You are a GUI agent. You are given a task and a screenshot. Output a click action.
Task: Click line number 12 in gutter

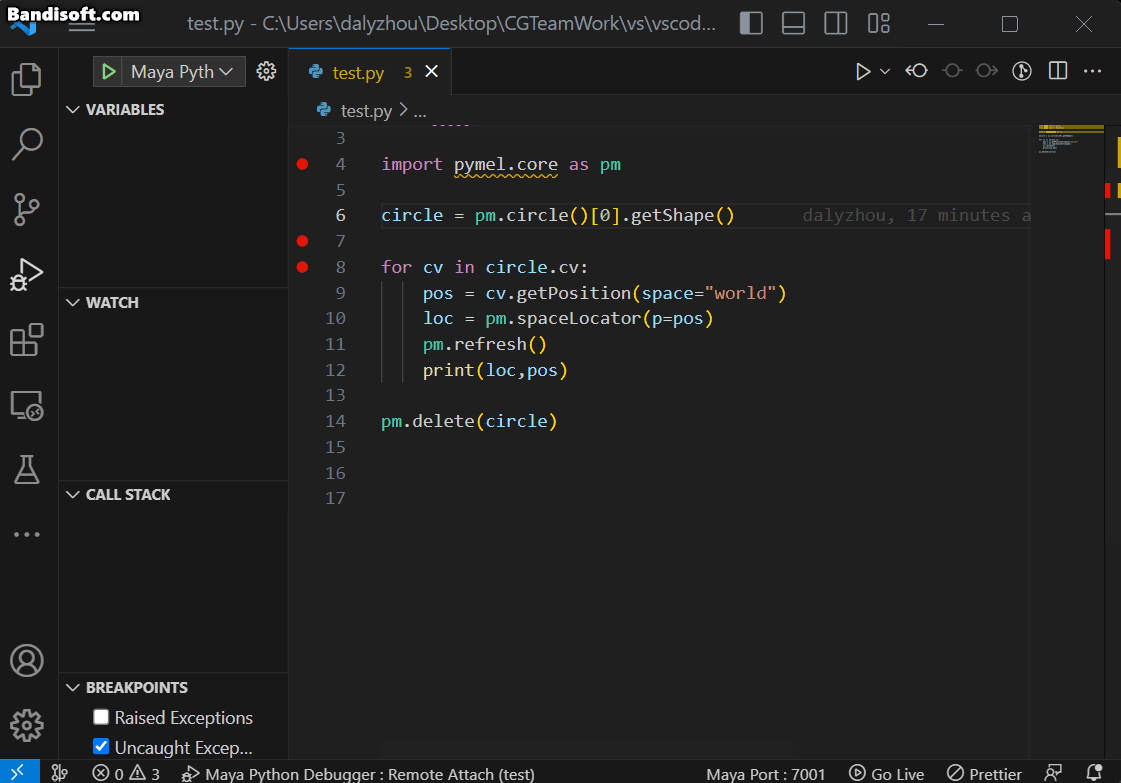pos(335,370)
